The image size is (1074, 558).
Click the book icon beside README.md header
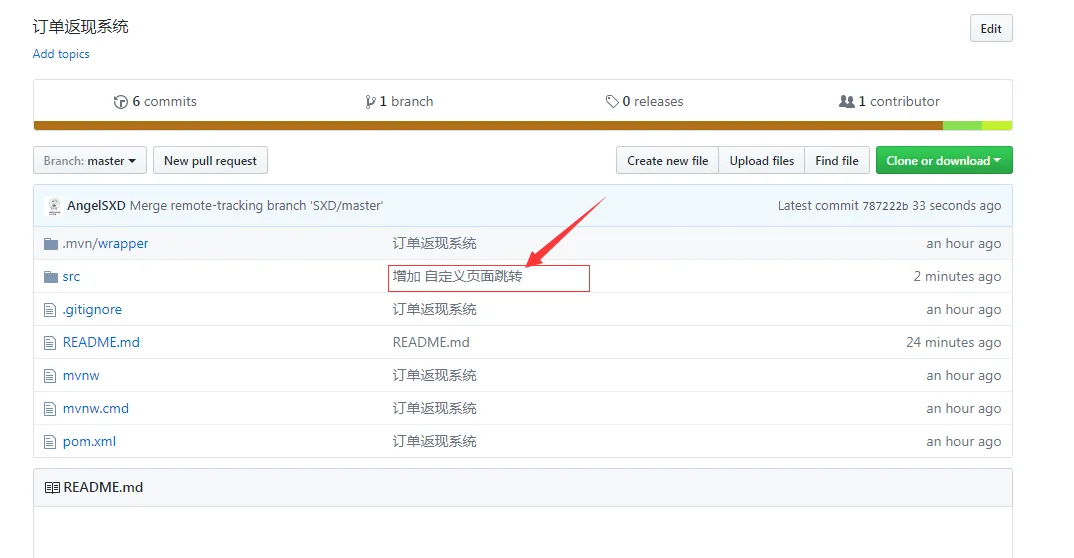tap(52, 487)
